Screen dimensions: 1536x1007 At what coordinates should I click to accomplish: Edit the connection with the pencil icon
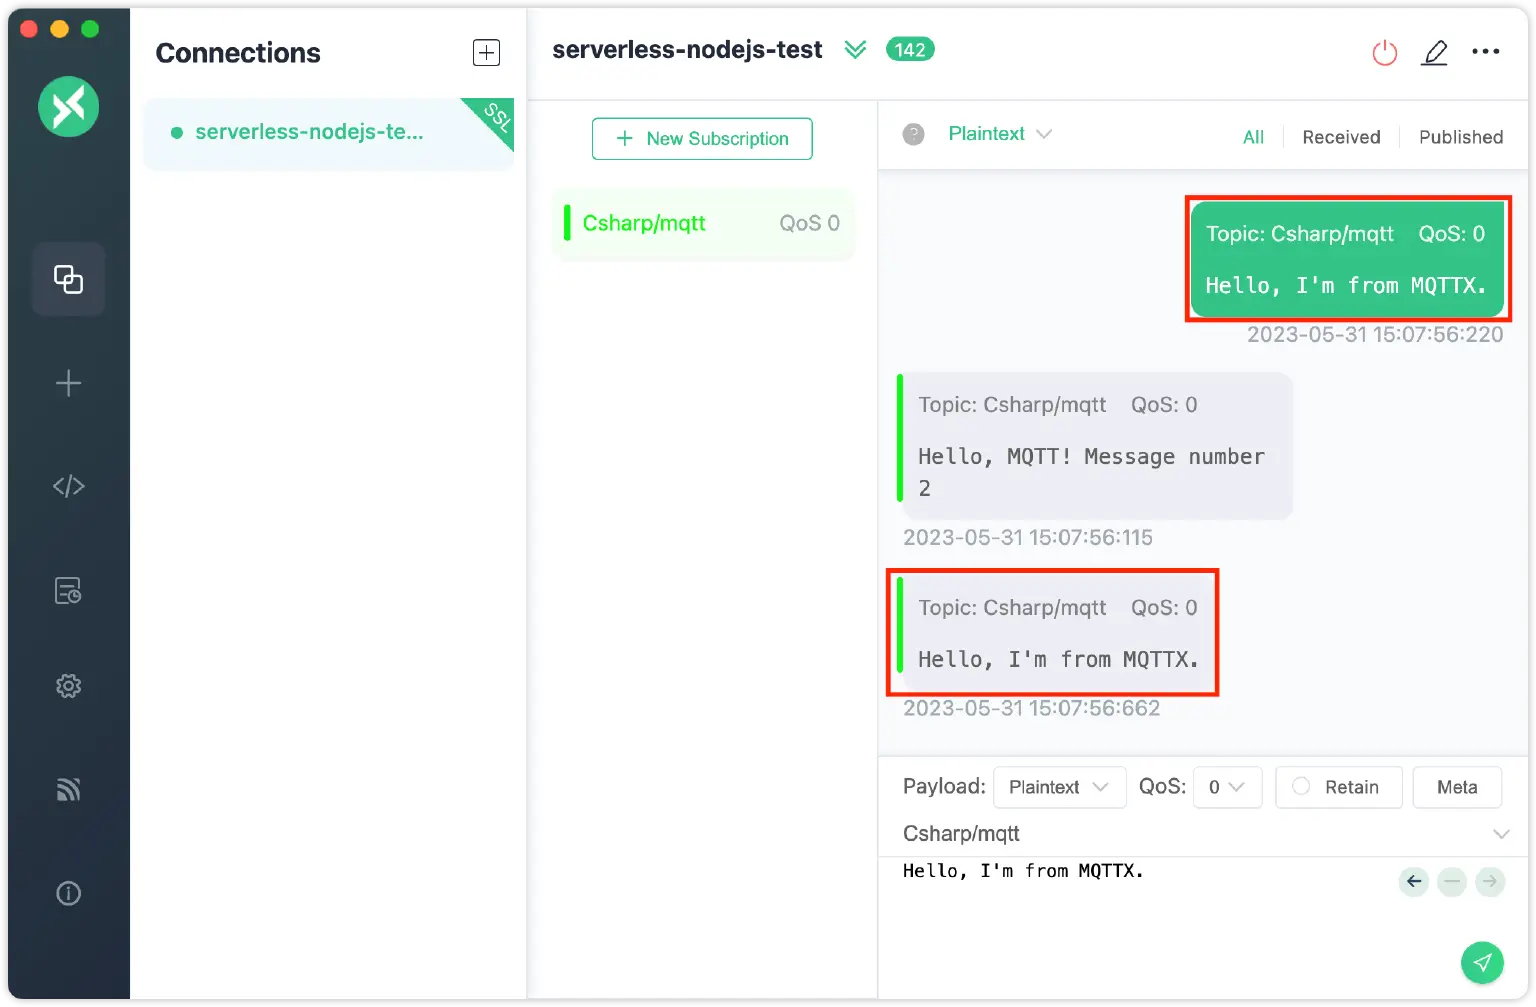point(1434,52)
